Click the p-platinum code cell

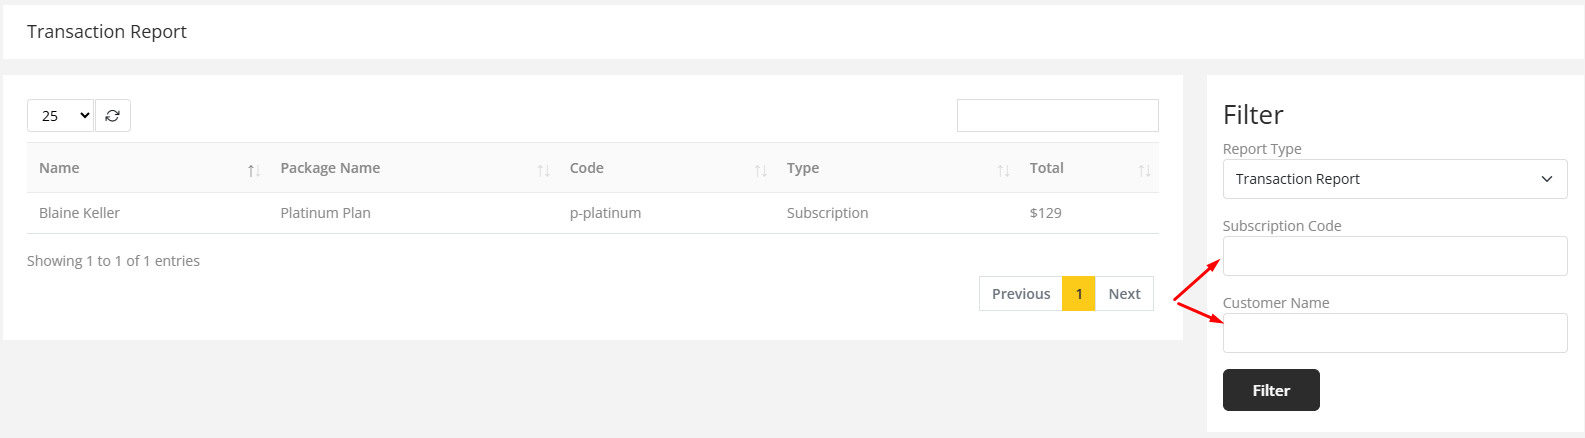point(605,213)
